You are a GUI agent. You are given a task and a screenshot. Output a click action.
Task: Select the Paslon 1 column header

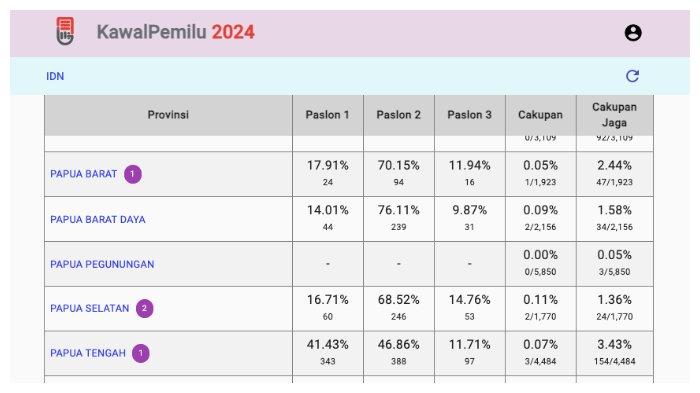click(x=328, y=115)
